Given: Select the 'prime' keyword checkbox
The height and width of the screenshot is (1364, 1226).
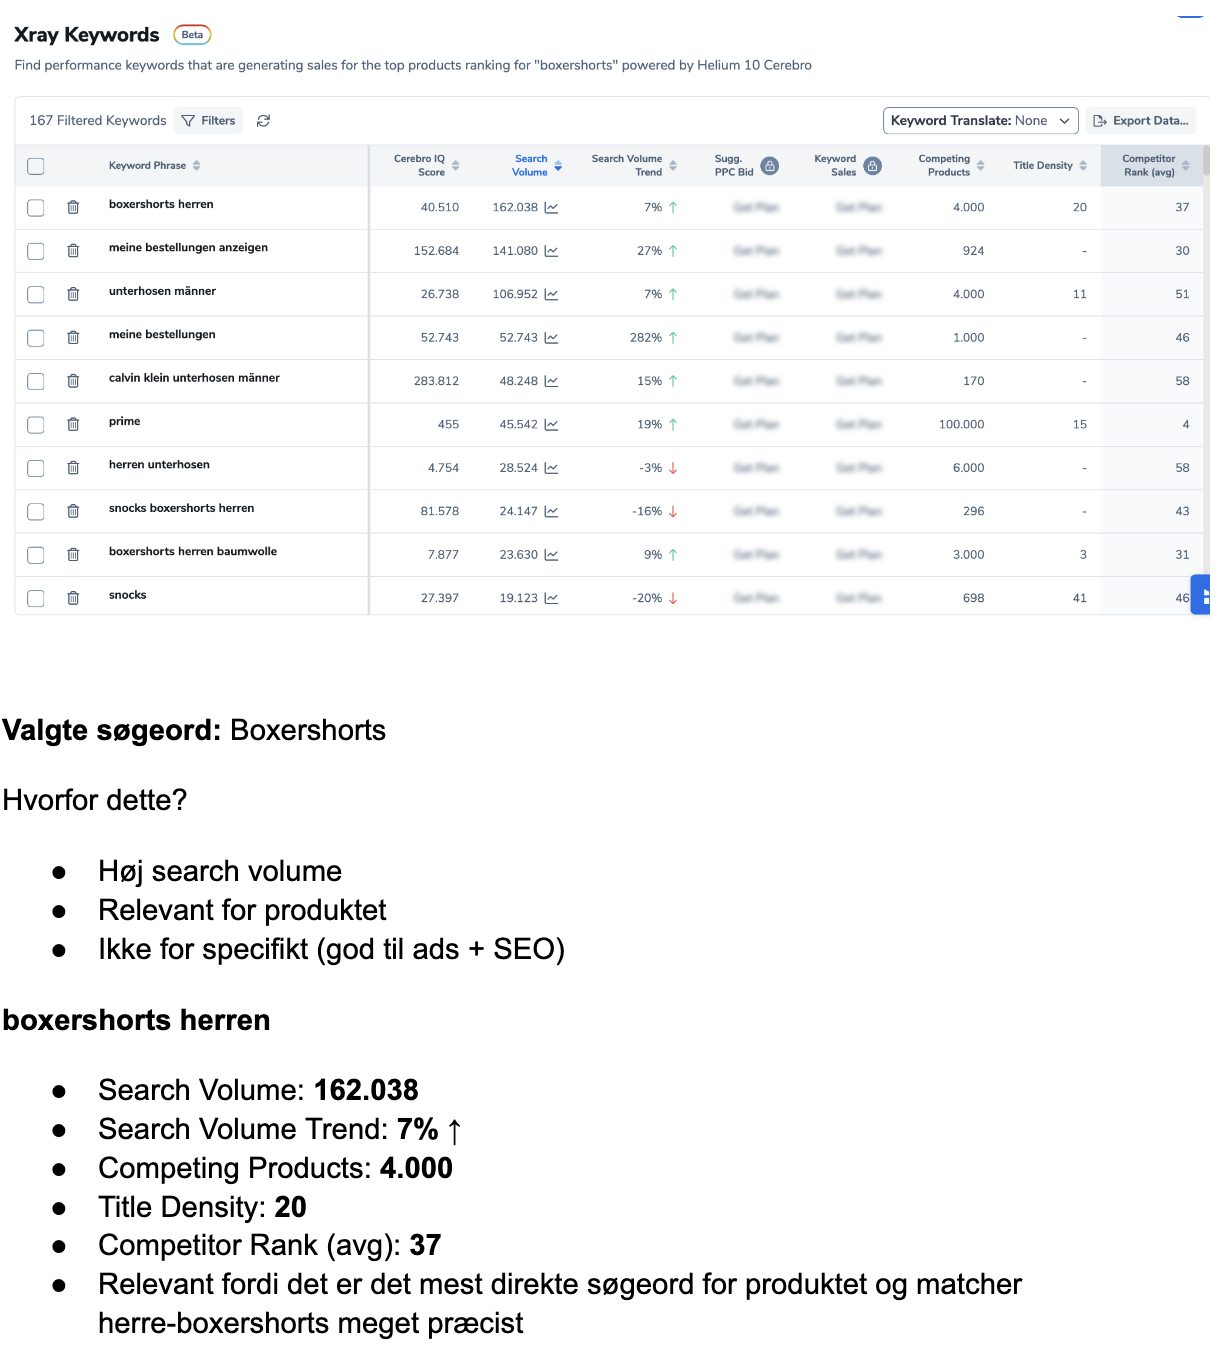Looking at the screenshot, I should (x=36, y=425).
